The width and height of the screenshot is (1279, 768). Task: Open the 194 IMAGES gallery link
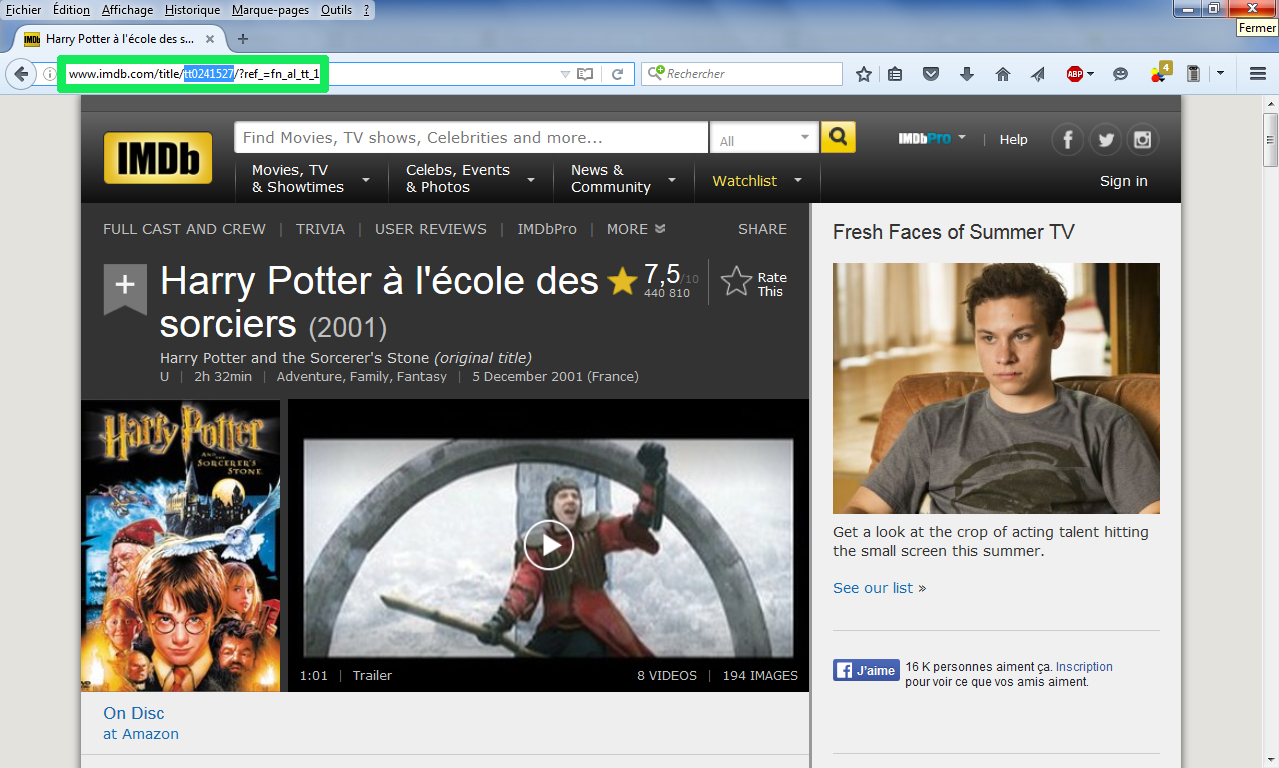pyautogui.click(x=760, y=676)
